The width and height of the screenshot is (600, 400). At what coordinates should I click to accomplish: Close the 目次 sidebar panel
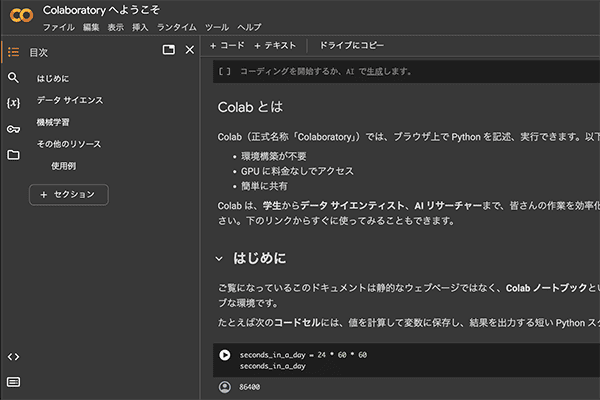[x=189, y=50]
